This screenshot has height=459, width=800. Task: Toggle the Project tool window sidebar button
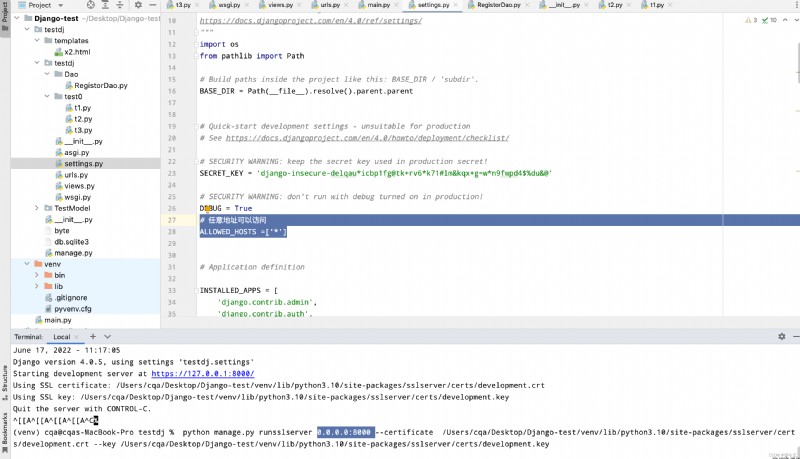[x=5, y=16]
